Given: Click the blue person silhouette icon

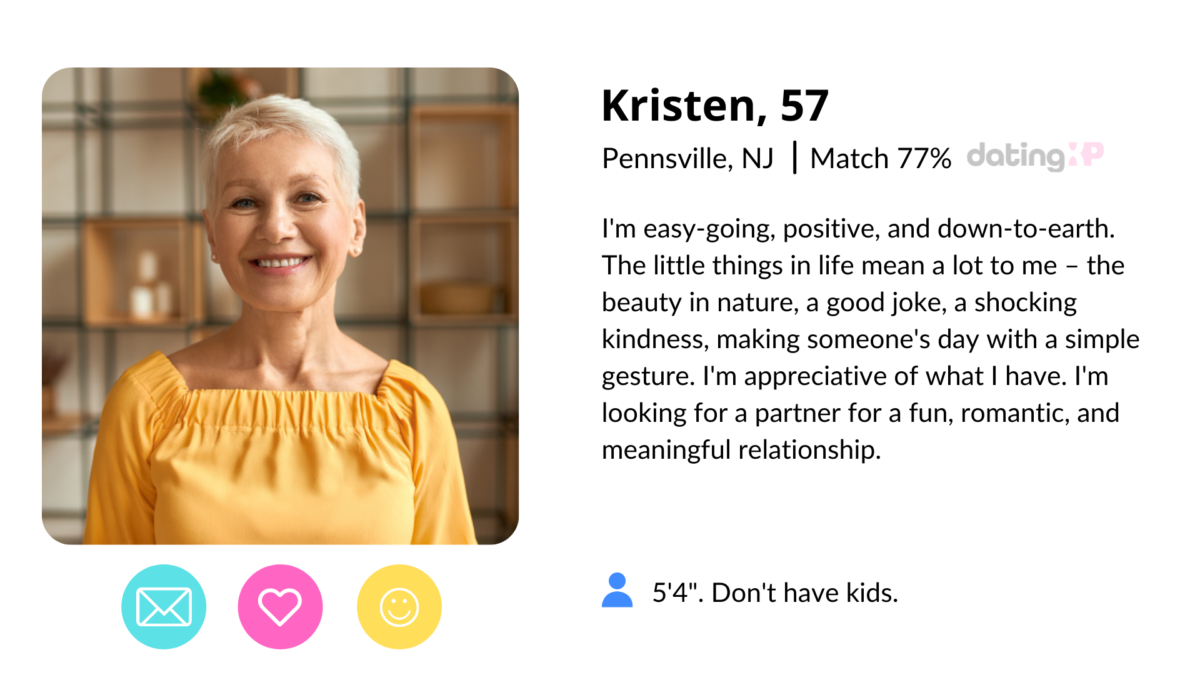Looking at the screenshot, I should (618, 591).
